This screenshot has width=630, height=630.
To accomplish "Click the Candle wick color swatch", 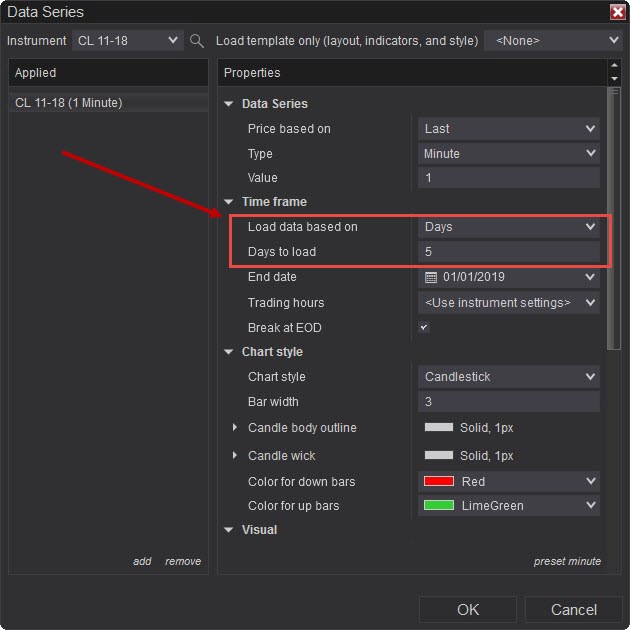I will [439, 455].
